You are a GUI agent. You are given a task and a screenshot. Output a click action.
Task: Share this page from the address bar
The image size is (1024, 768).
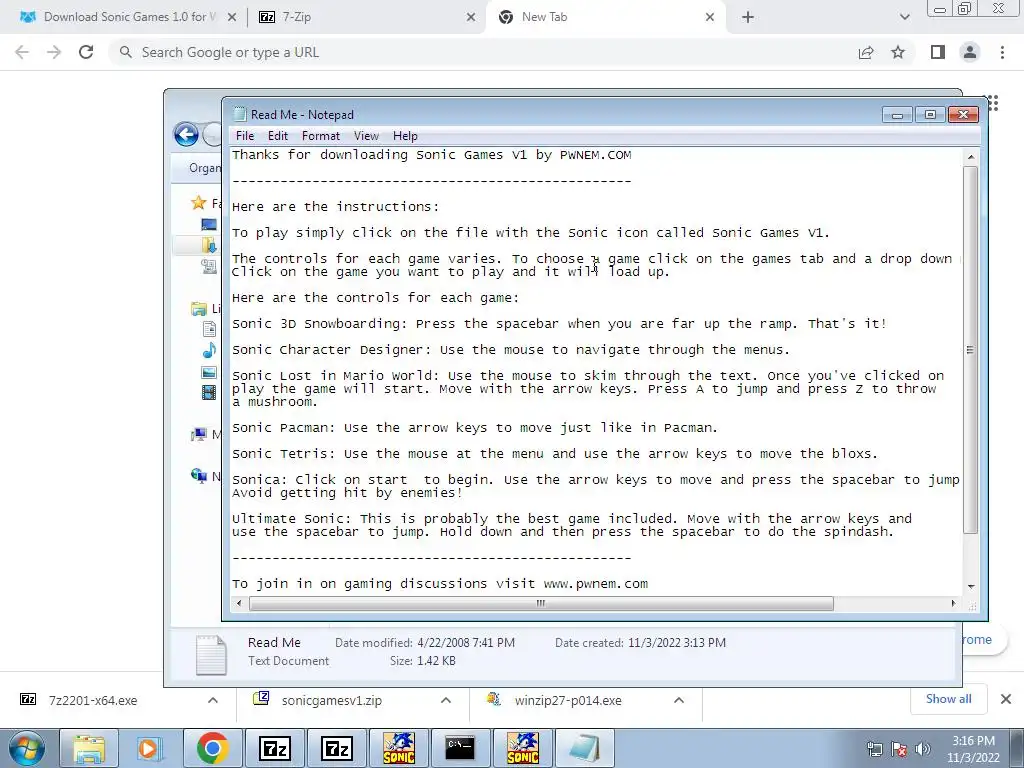click(866, 53)
